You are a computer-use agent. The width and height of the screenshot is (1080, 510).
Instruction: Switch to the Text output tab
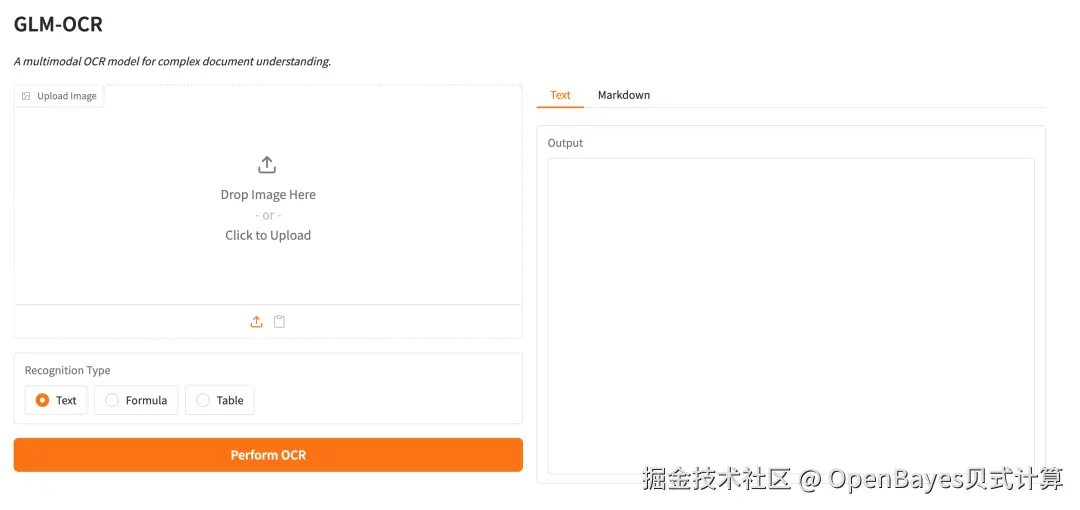pos(560,95)
